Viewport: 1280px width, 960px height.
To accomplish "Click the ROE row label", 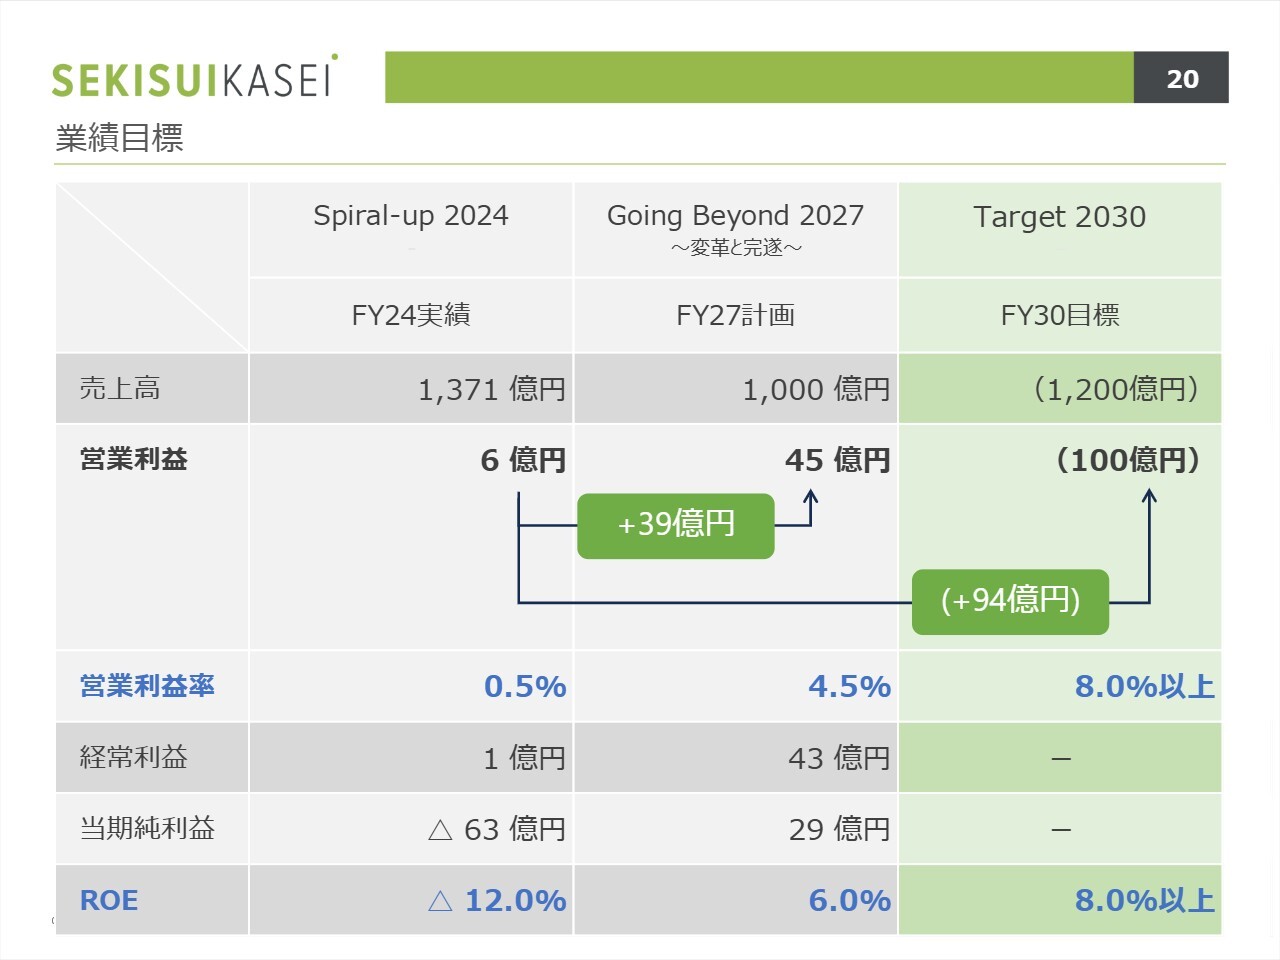I will pyautogui.click(x=109, y=900).
